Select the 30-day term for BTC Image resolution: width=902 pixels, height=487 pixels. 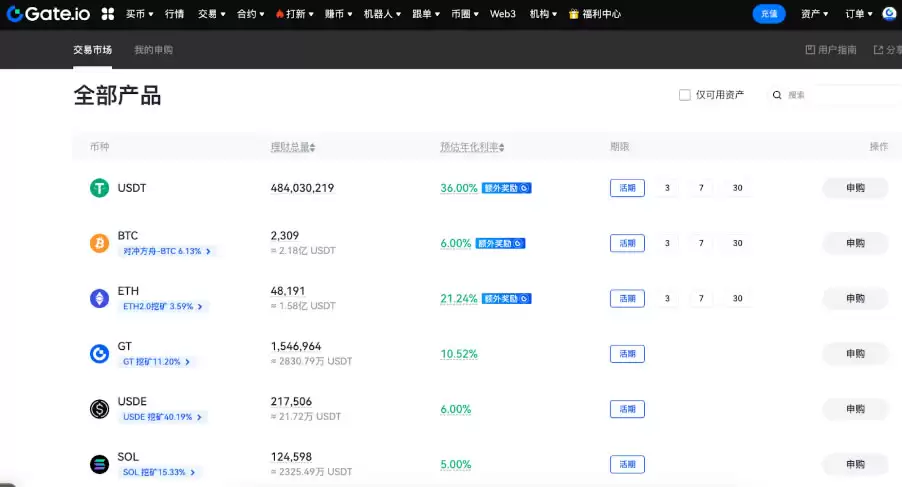[737, 243]
